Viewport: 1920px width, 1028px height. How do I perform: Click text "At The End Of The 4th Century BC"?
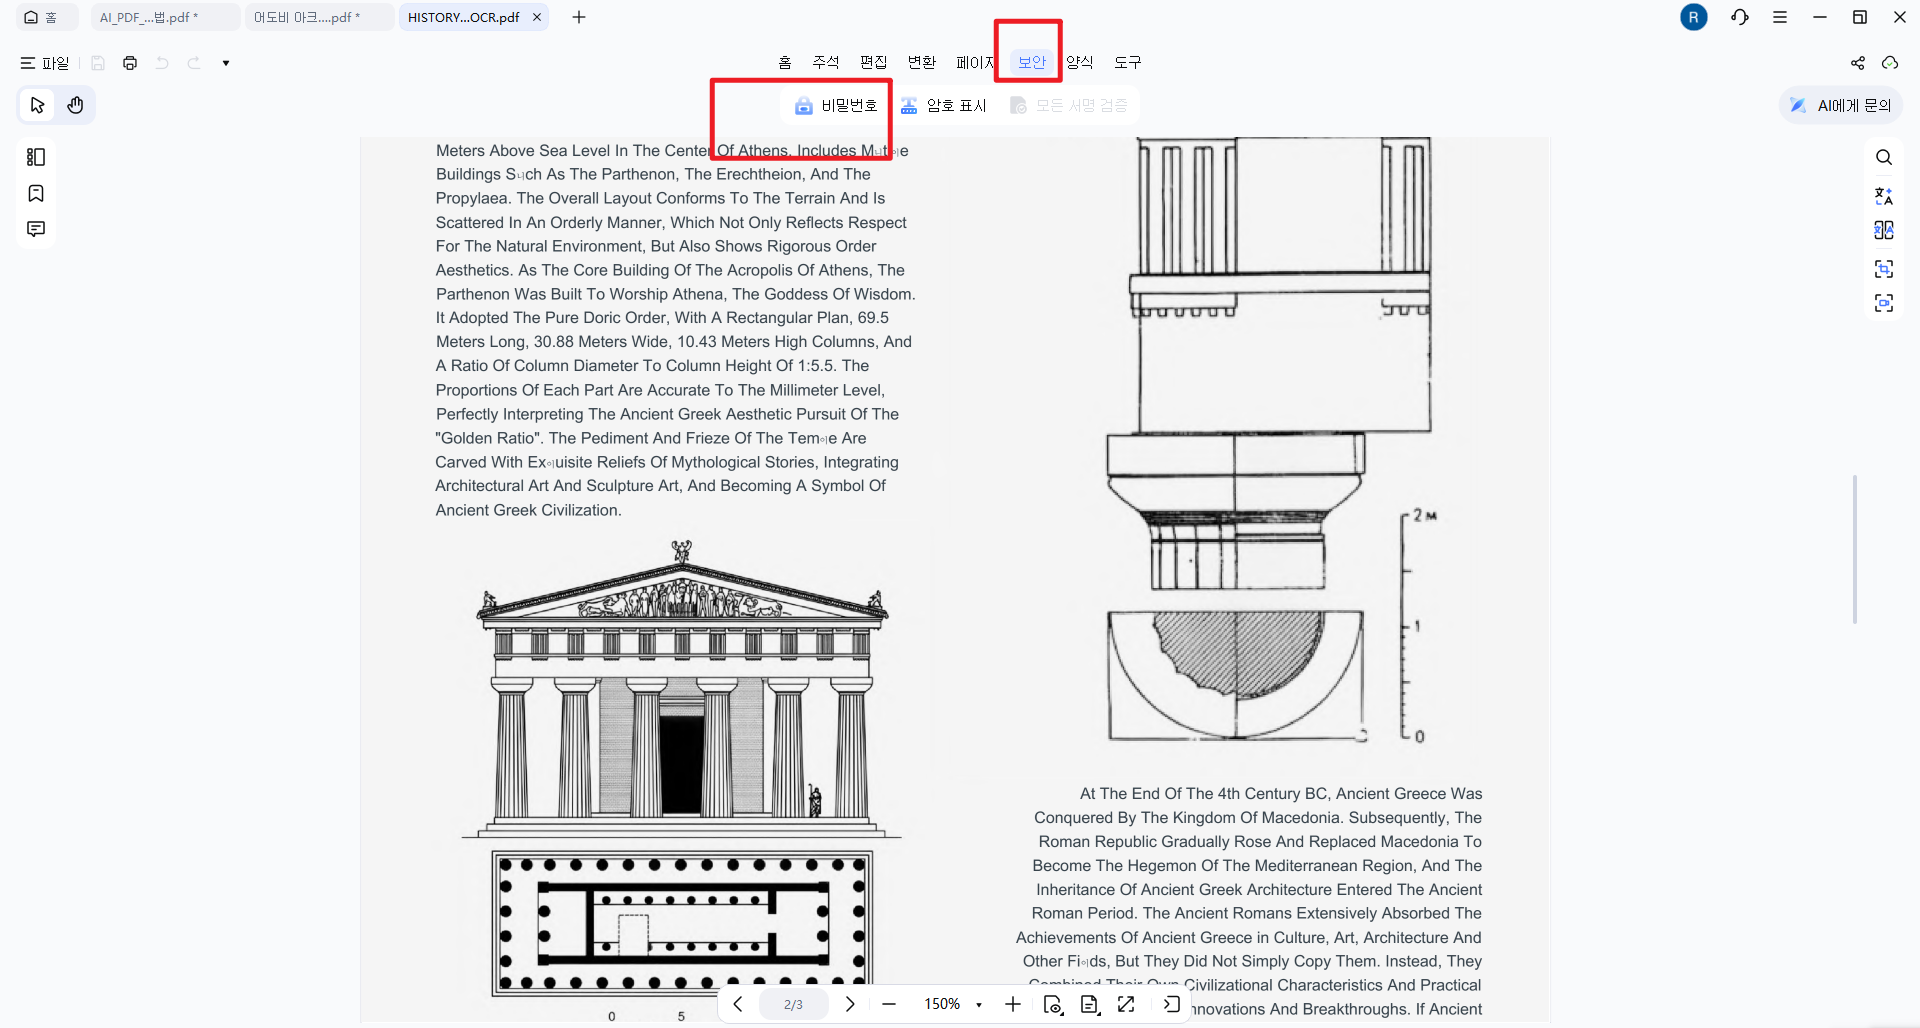coord(1206,794)
